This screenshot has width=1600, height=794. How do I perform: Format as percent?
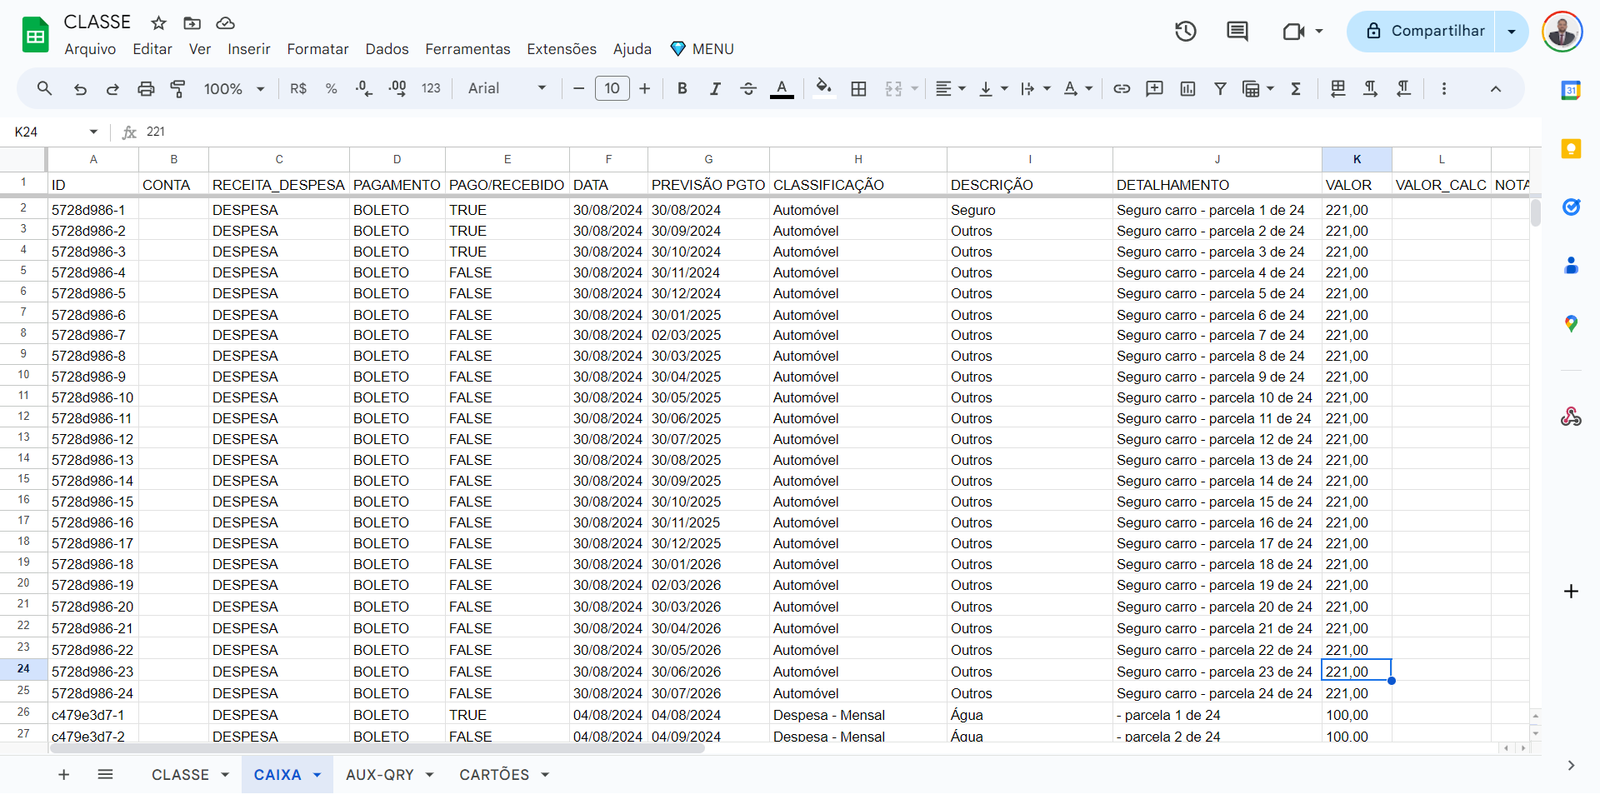click(331, 89)
